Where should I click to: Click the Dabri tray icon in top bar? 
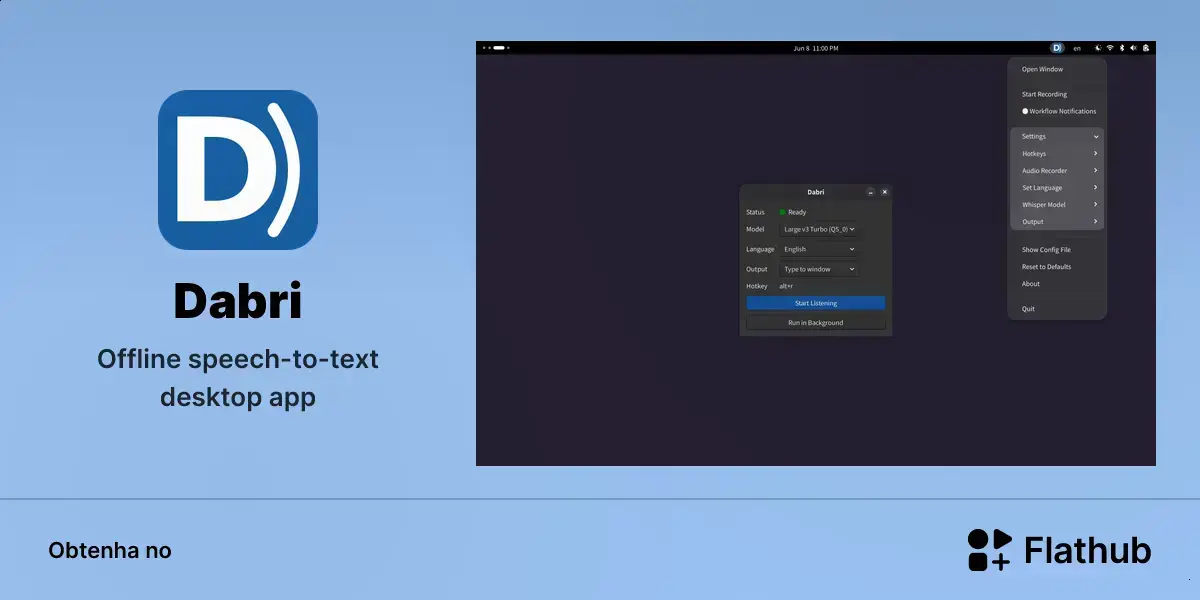(1057, 48)
